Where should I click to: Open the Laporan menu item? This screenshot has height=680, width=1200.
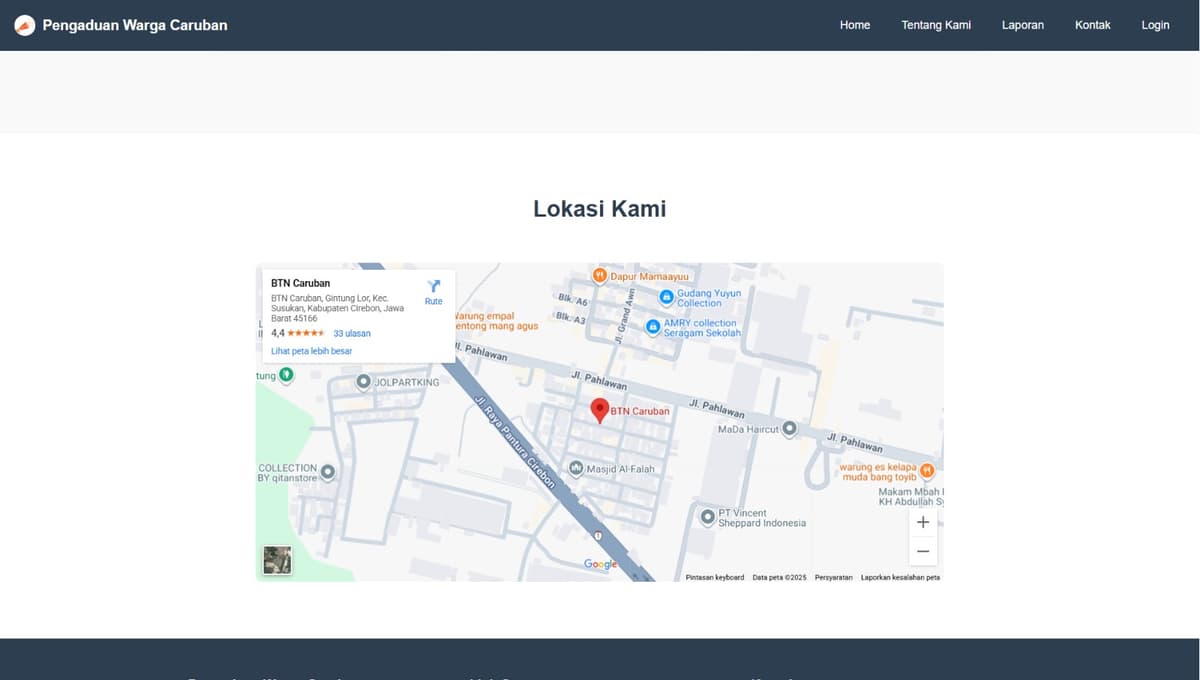1023,25
